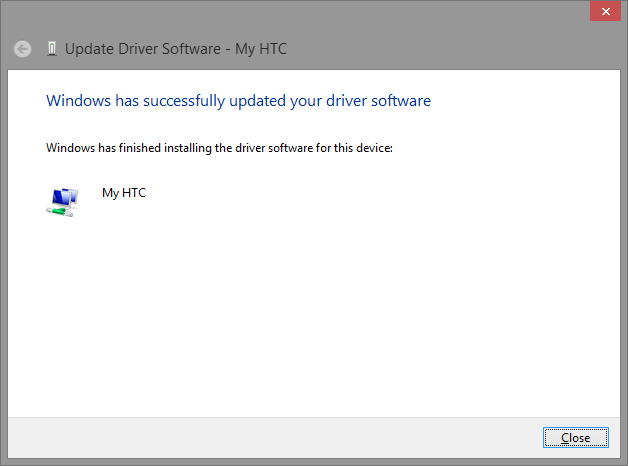Click the grey footer bar left of Close
Viewport: 628px width, 466px height.
pyautogui.click(x=272, y=438)
